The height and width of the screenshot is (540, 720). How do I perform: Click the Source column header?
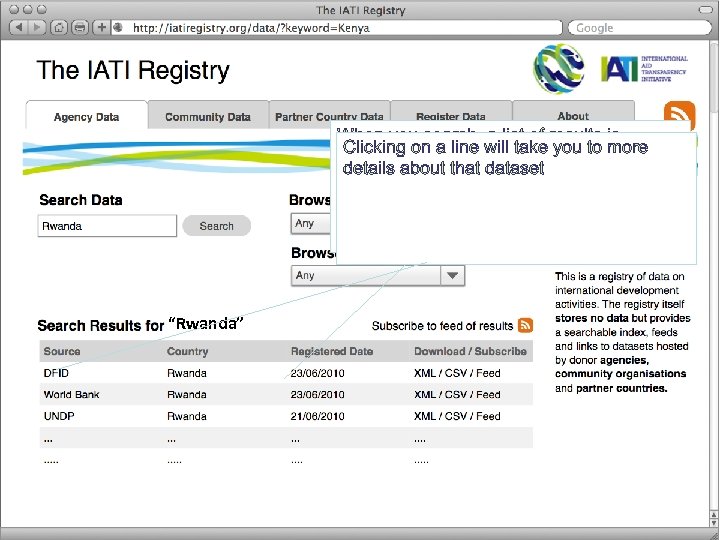tap(62, 351)
